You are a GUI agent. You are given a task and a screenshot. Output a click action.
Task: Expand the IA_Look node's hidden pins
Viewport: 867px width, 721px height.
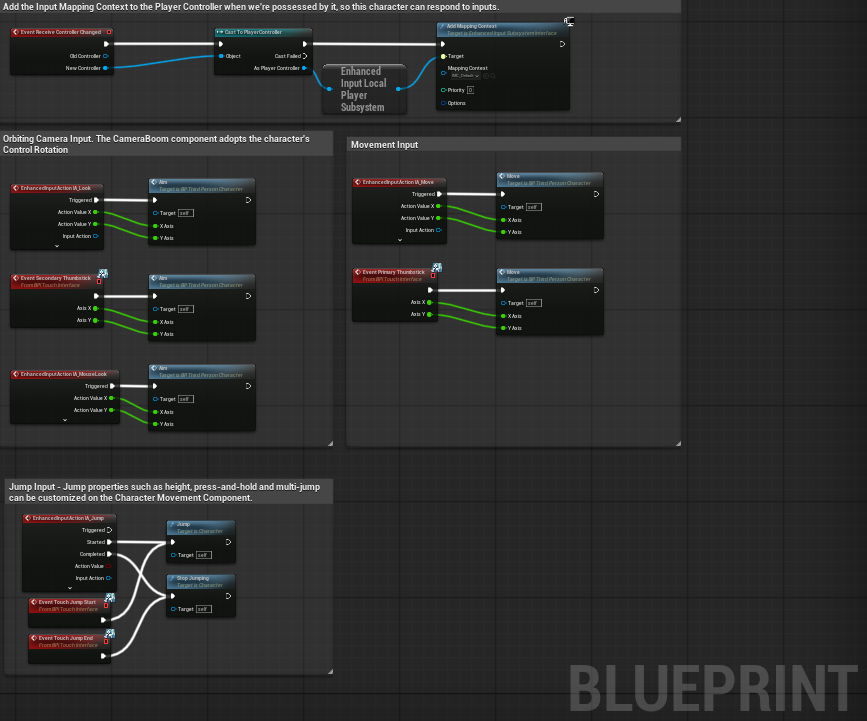[x=57, y=245]
